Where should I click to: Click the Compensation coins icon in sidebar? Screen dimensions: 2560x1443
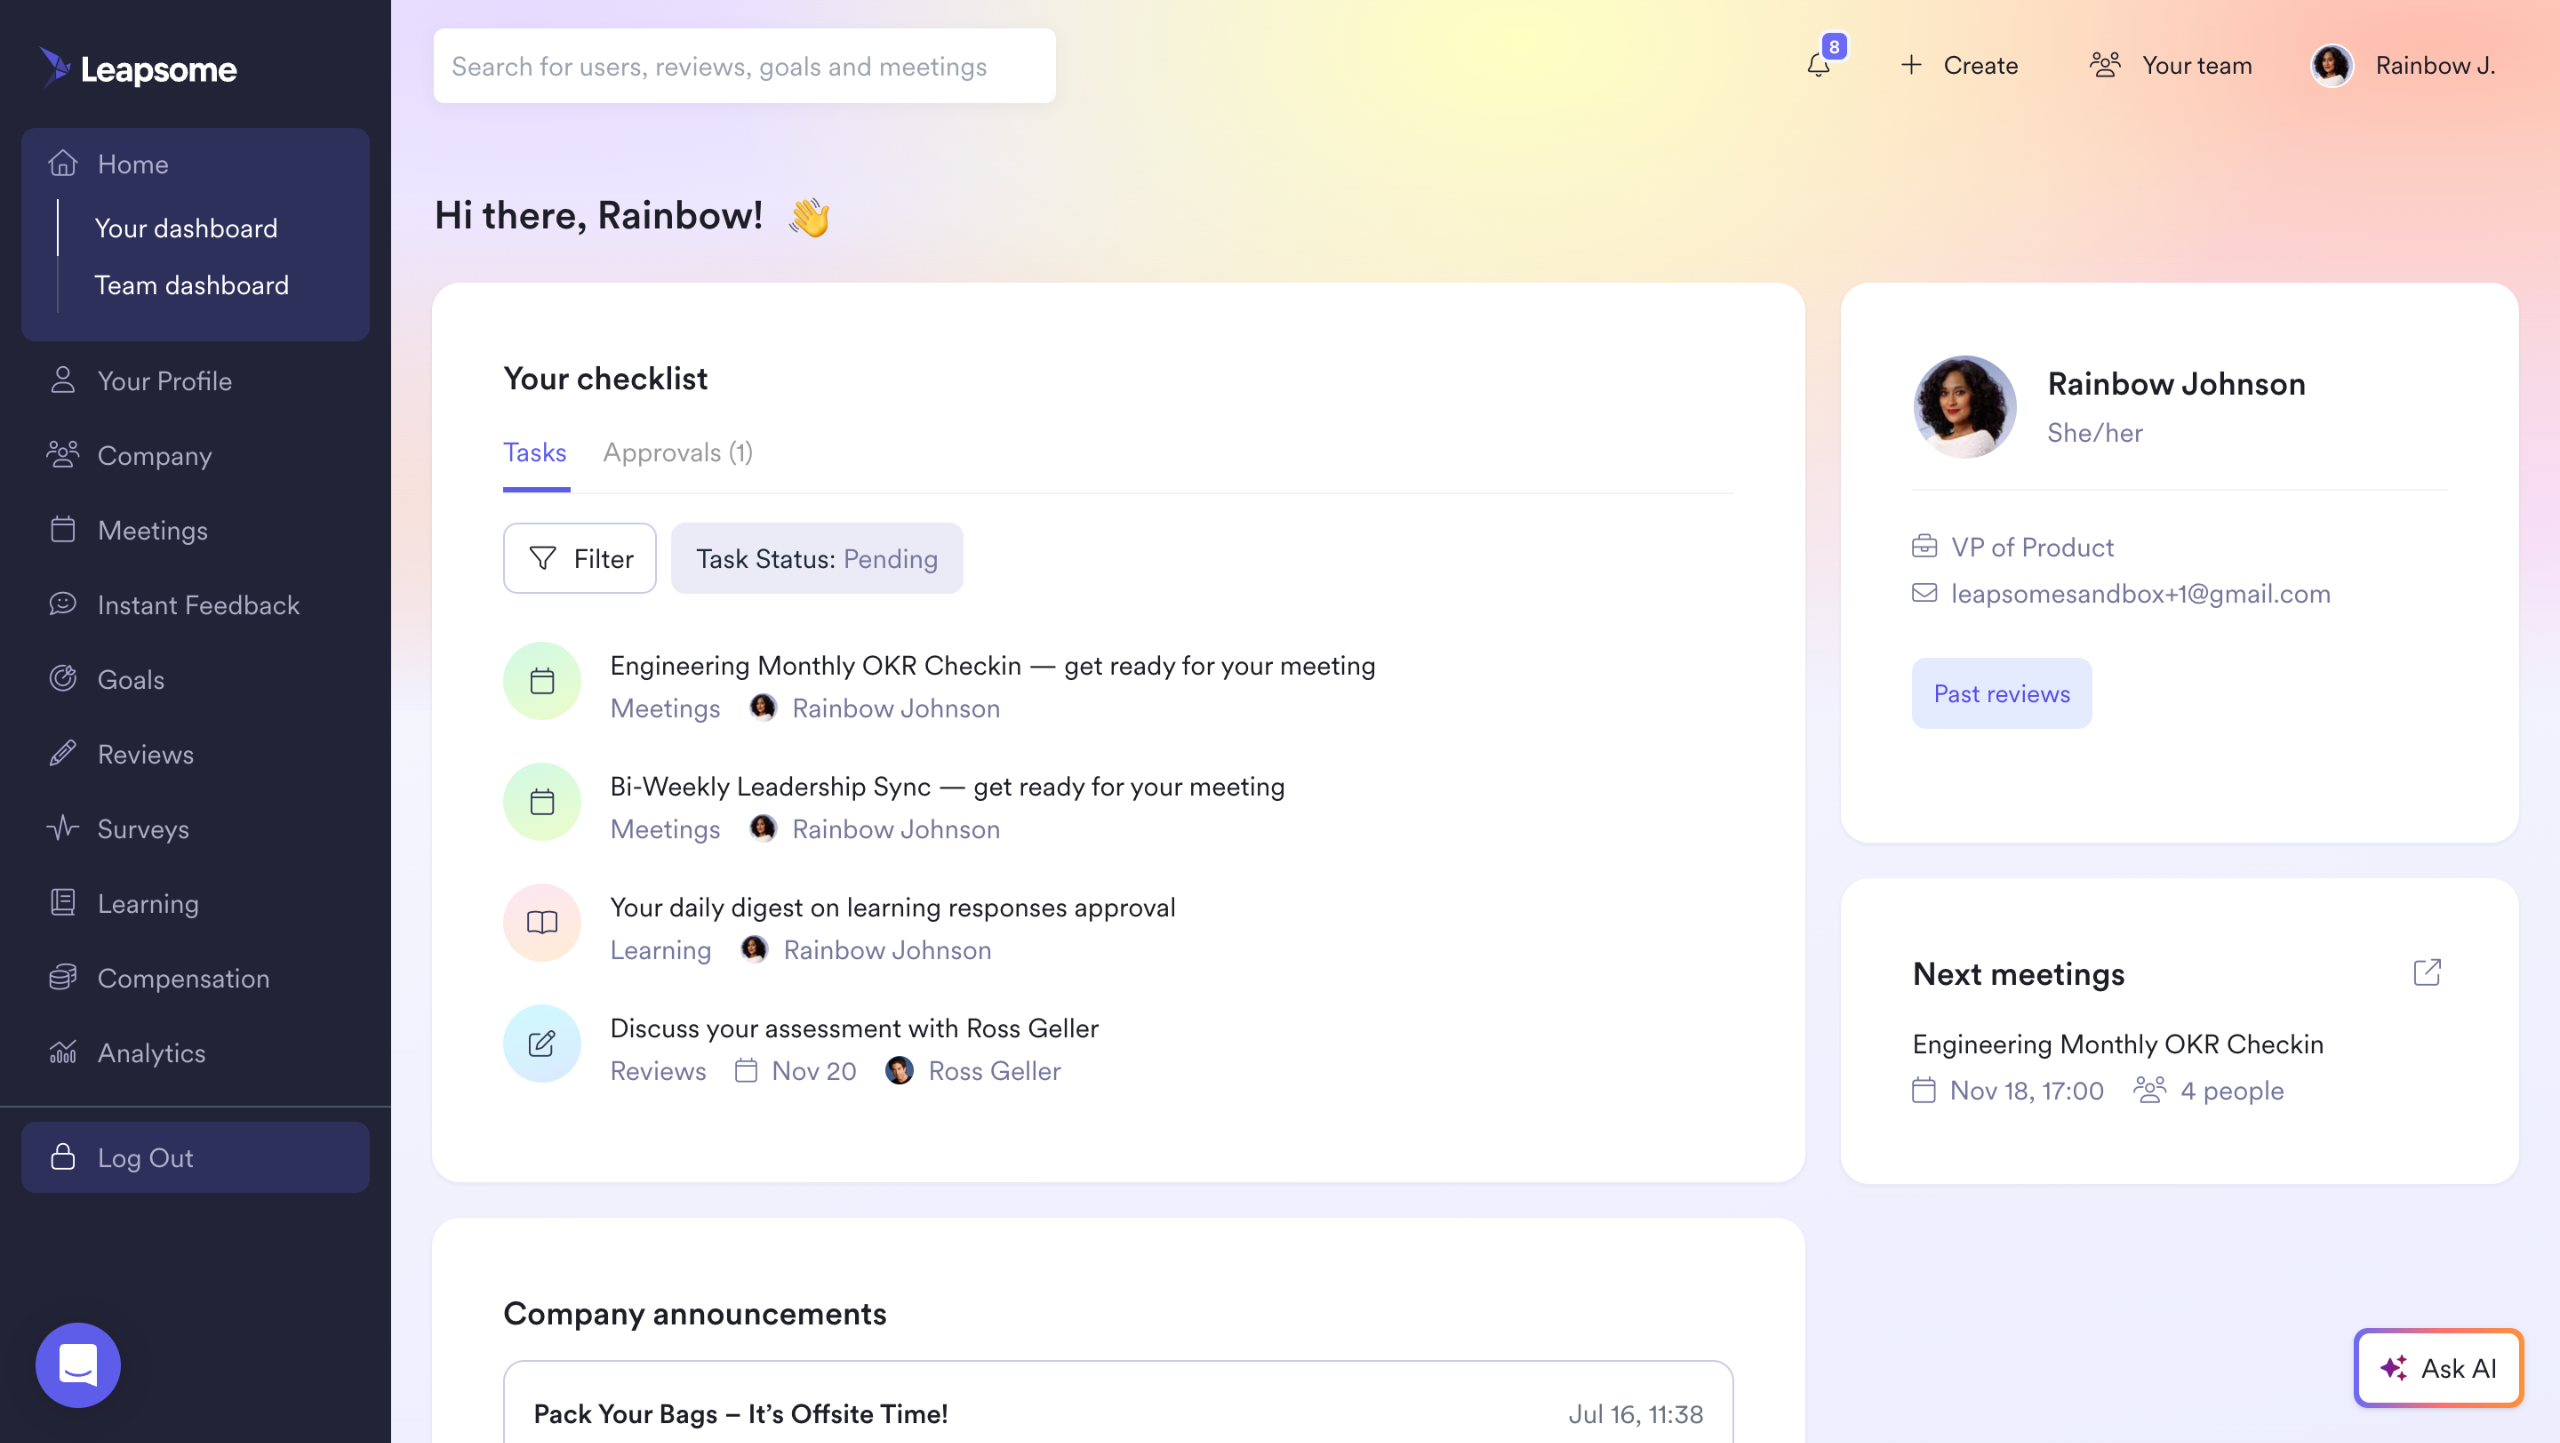(63, 977)
